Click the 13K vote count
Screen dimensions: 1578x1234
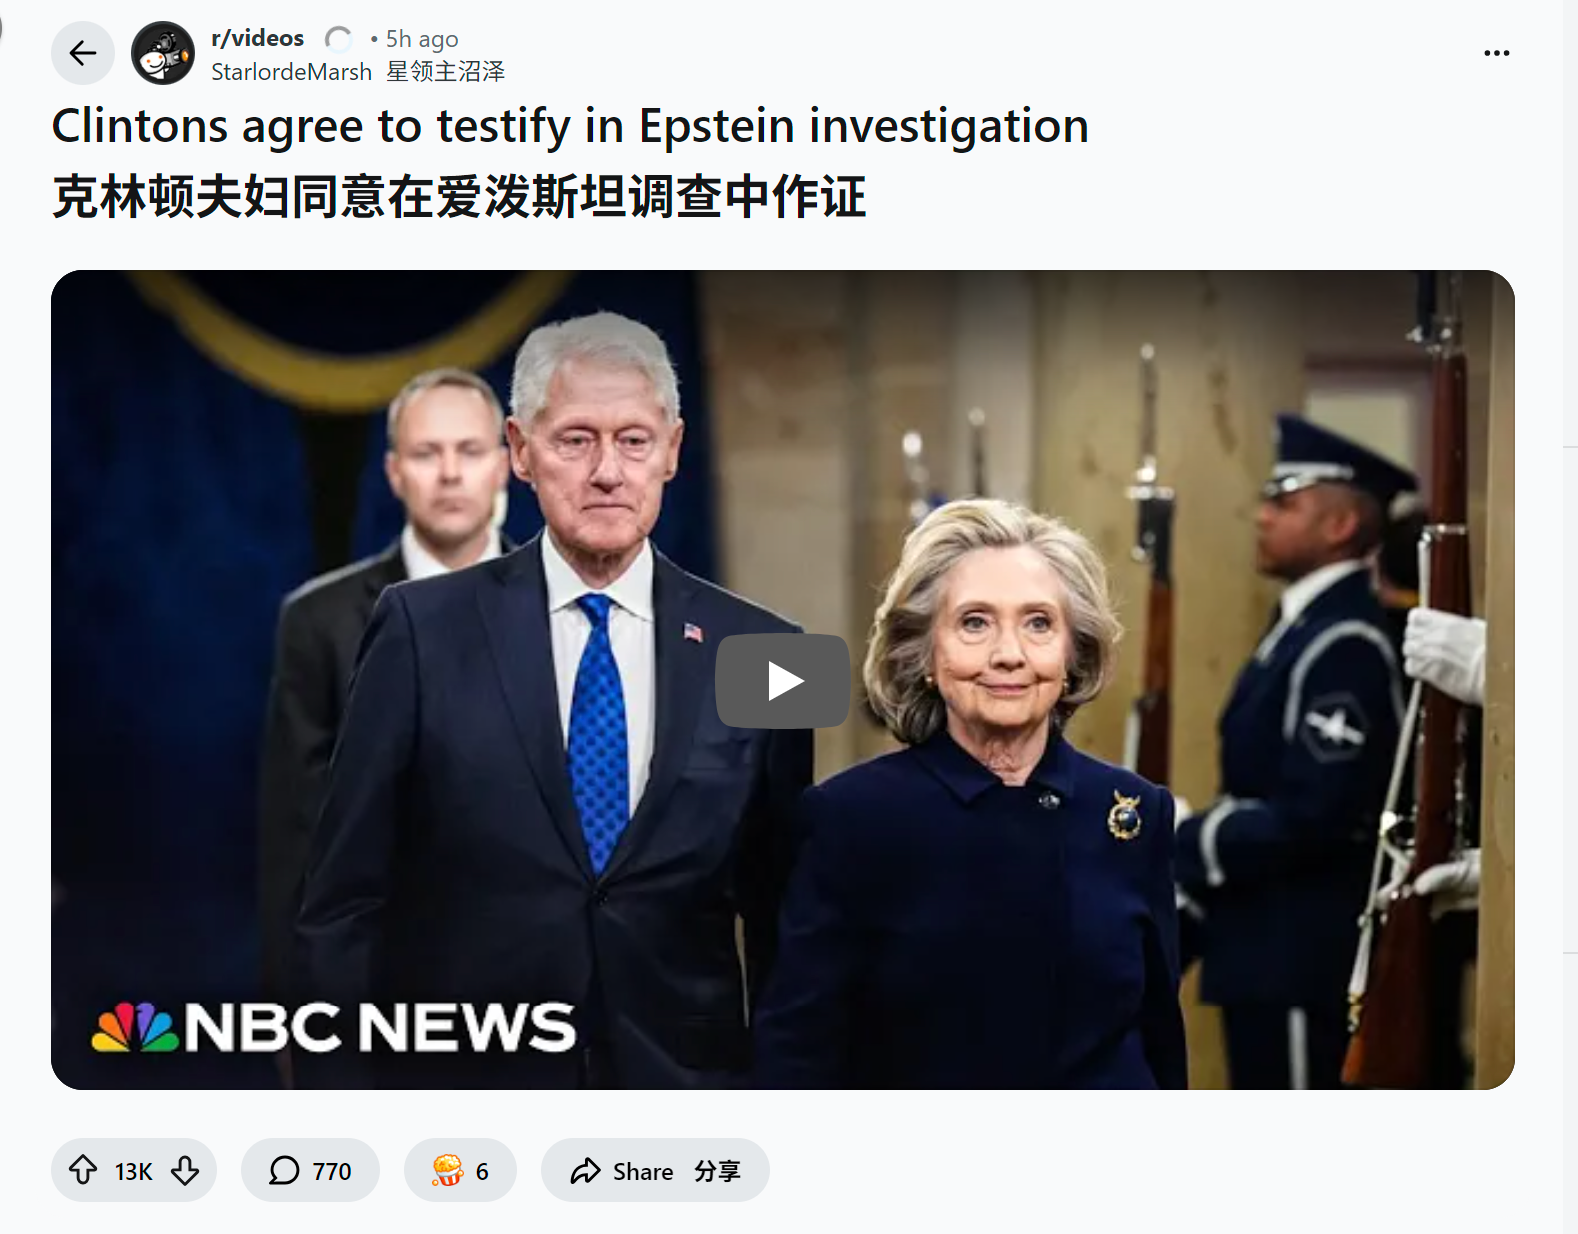click(x=133, y=1171)
